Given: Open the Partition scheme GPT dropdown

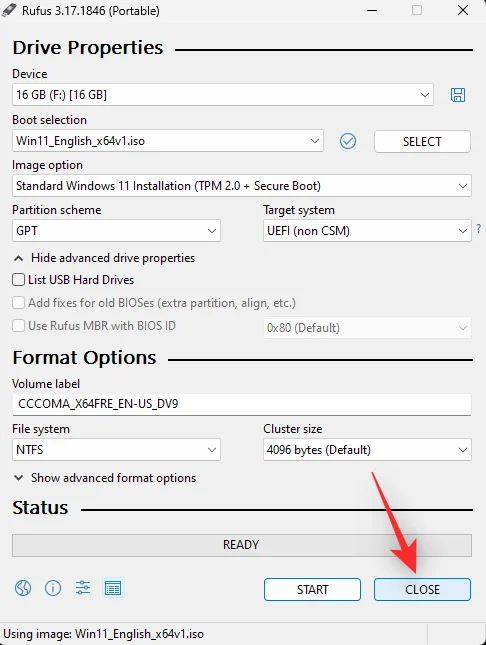Looking at the screenshot, I should coord(116,231).
